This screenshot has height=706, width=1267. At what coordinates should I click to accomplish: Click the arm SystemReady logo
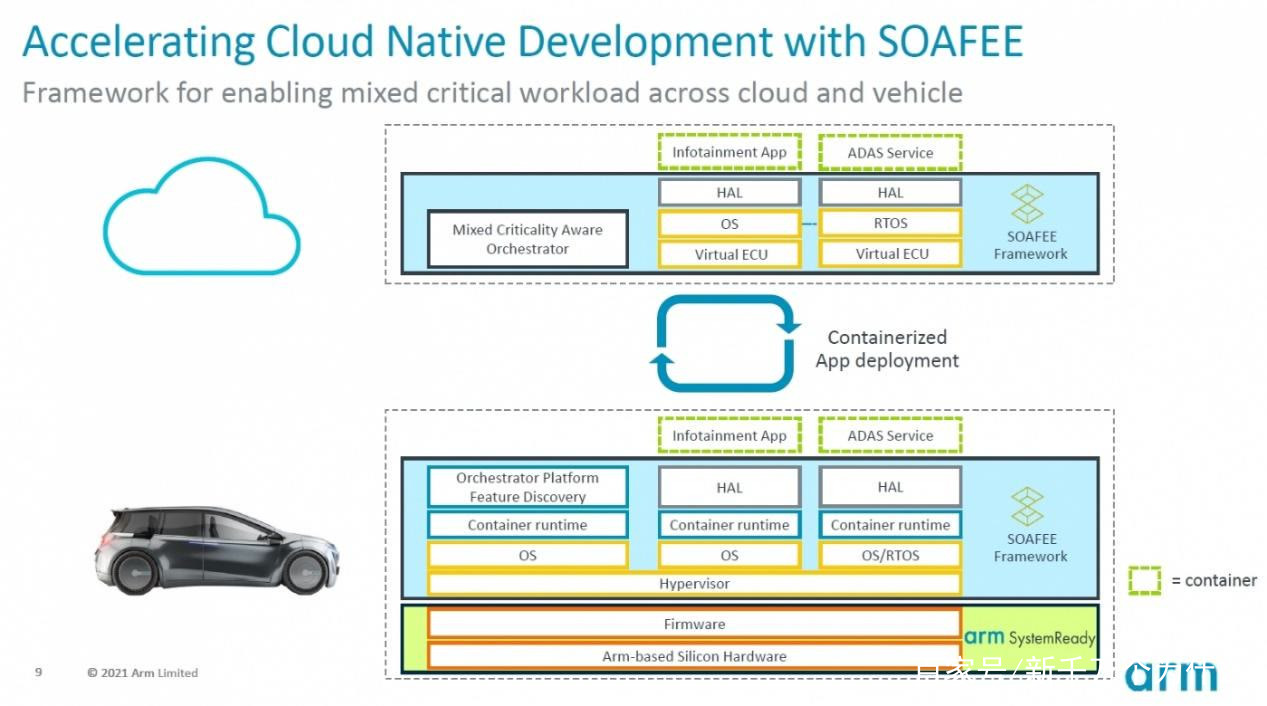[1029, 637]
